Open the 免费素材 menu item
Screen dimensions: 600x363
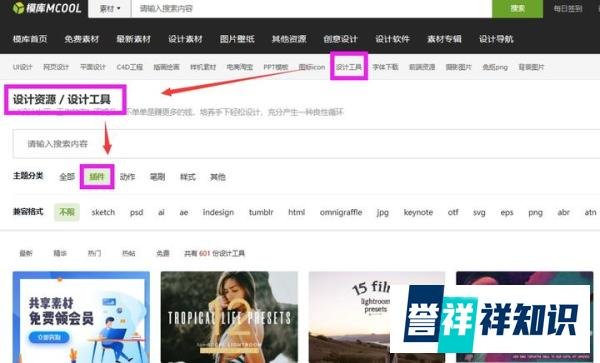82,39
